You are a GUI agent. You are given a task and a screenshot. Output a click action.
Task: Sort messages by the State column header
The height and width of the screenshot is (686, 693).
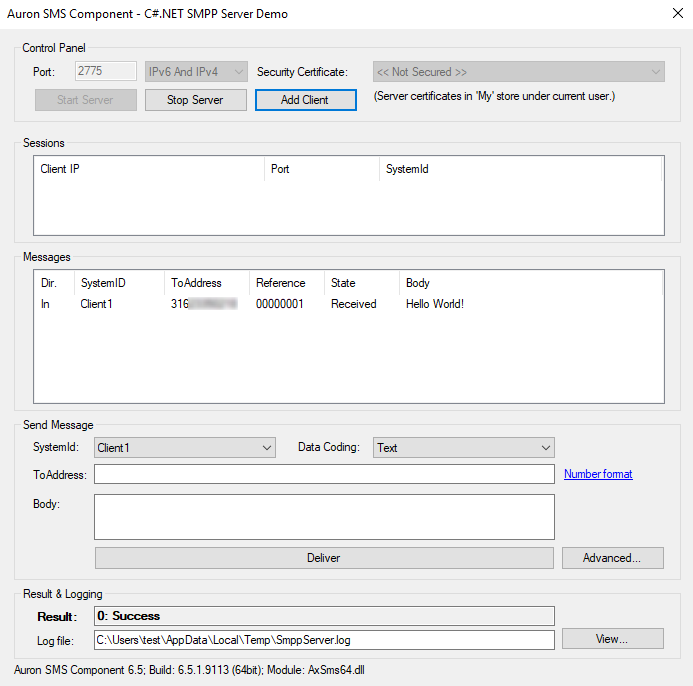[360, 283]
